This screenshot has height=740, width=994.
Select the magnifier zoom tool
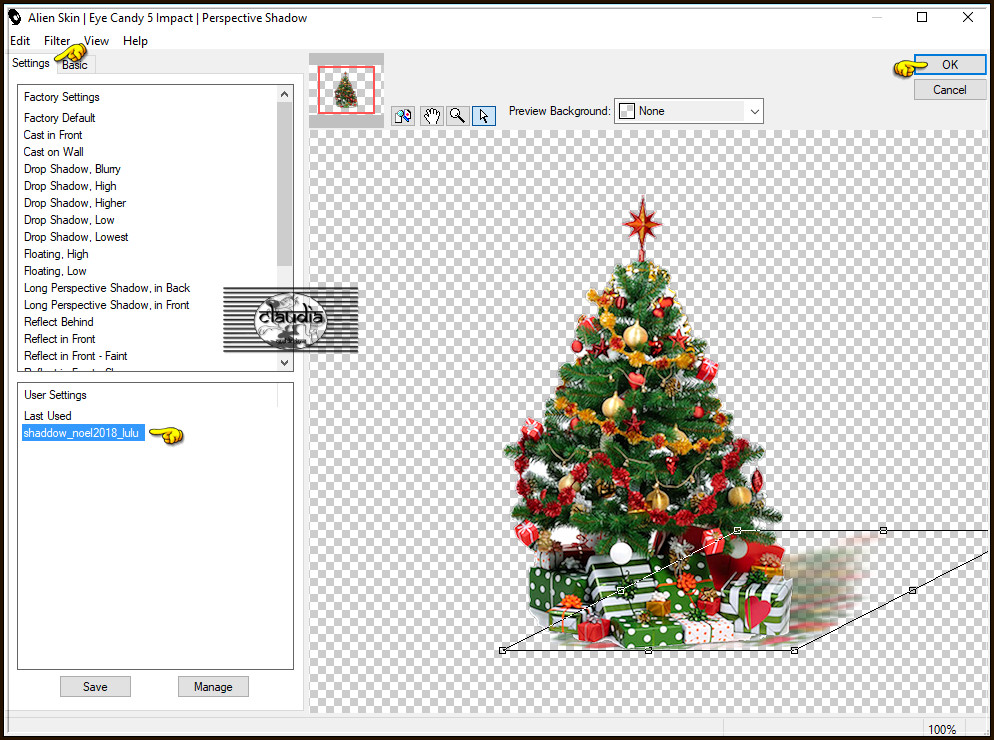click(x=457, y=115)
